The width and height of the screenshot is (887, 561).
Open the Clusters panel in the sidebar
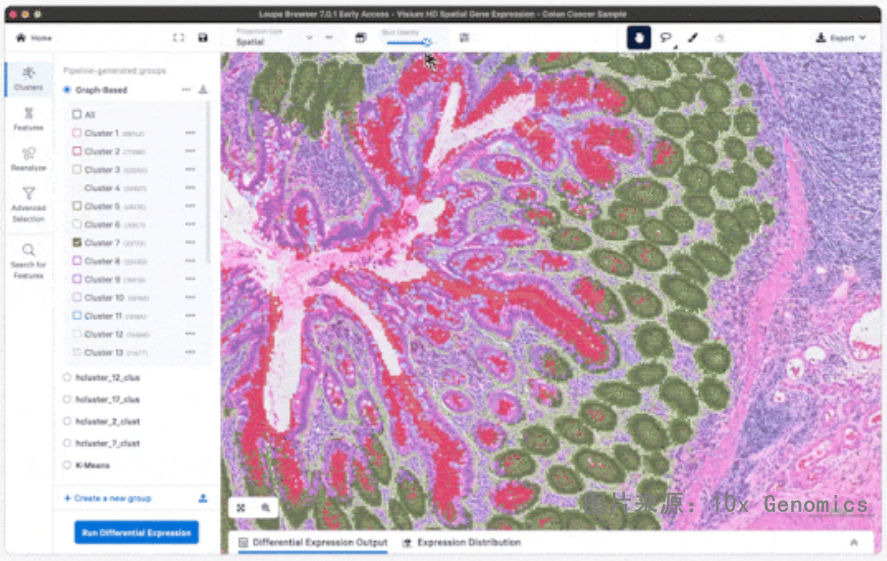pos(28,79)
